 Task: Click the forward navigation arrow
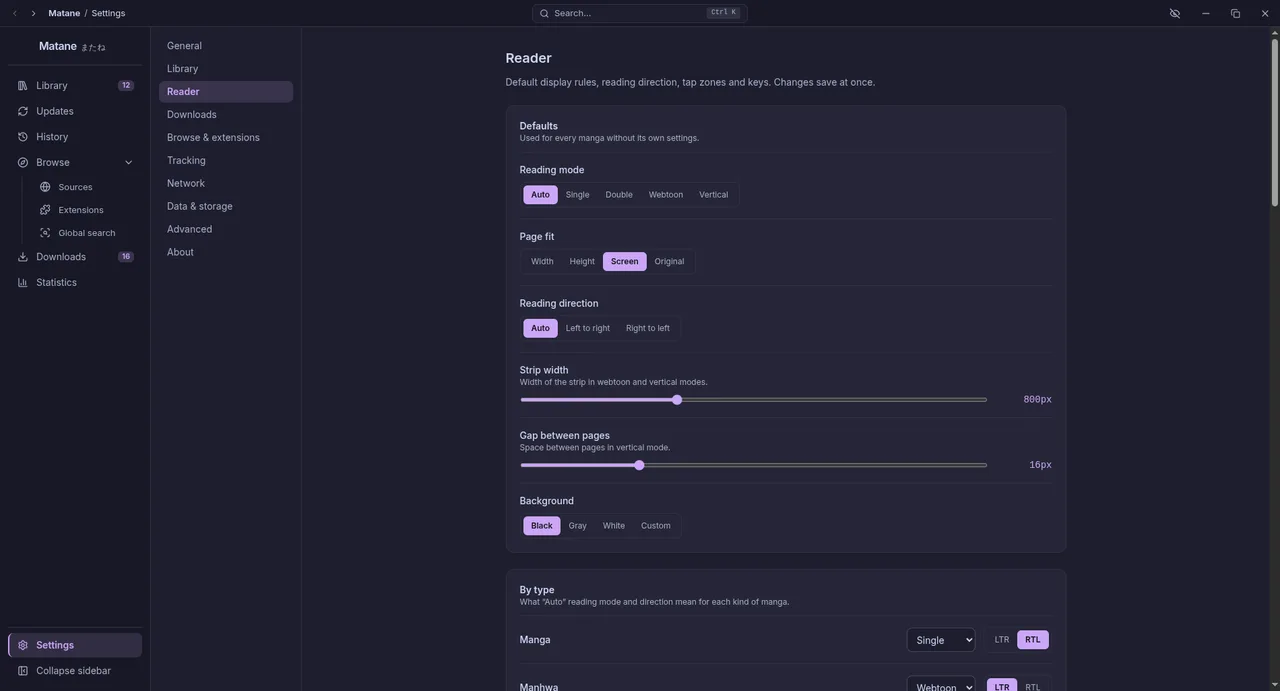tap(33, 13)
